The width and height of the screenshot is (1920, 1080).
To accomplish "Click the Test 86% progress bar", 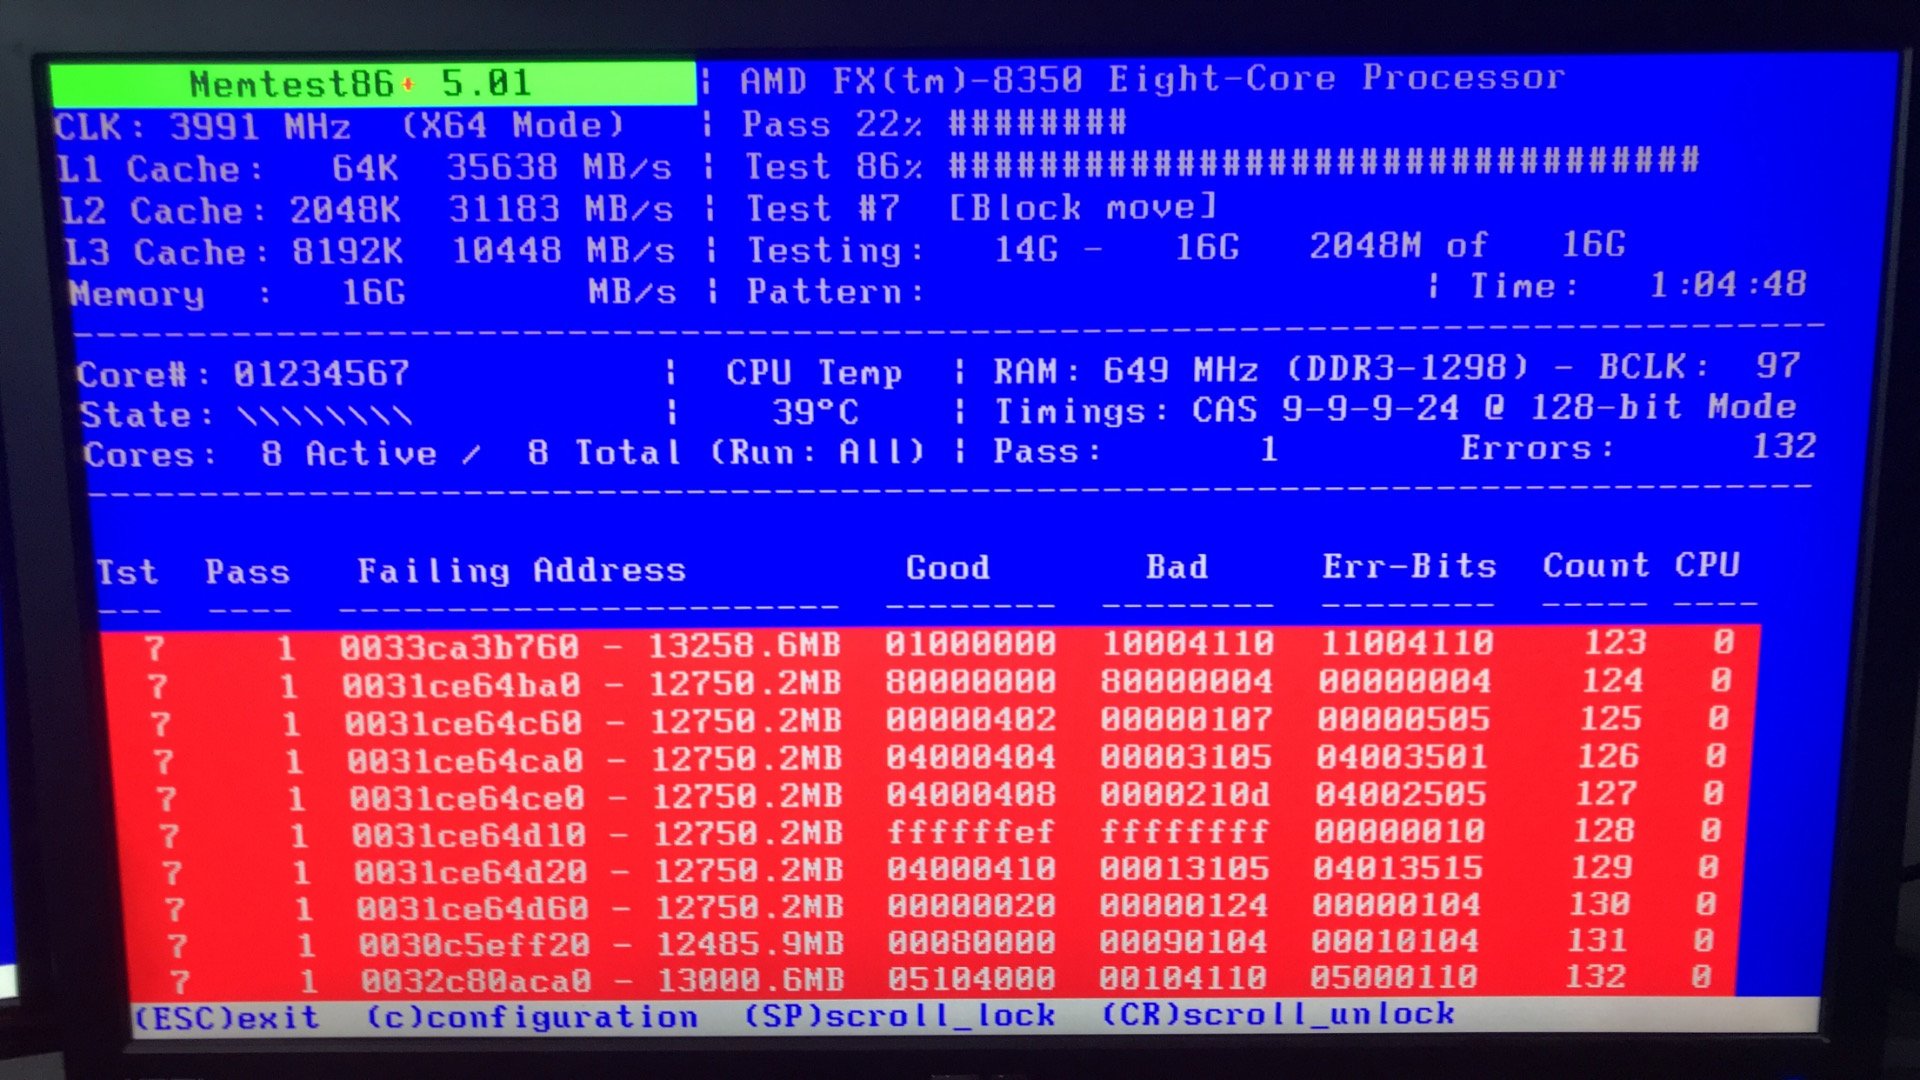I will pos(1323,162).
